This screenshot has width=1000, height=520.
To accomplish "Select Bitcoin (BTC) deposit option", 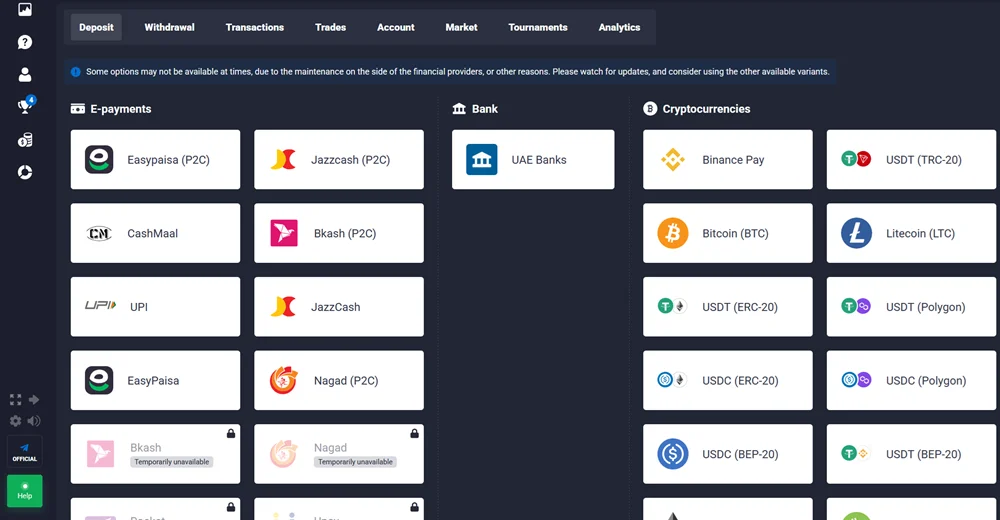I will pos(728,233).
